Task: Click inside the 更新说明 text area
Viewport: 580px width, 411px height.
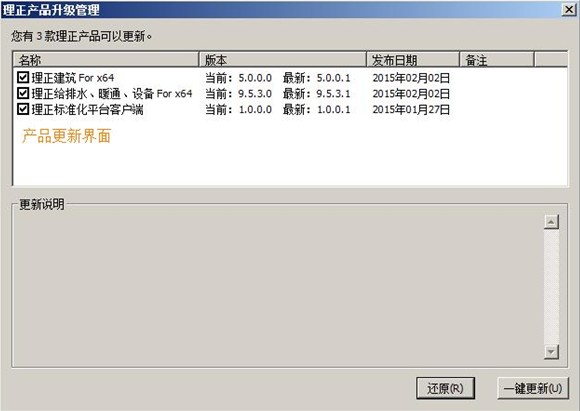Action: [x=277, y=287]
